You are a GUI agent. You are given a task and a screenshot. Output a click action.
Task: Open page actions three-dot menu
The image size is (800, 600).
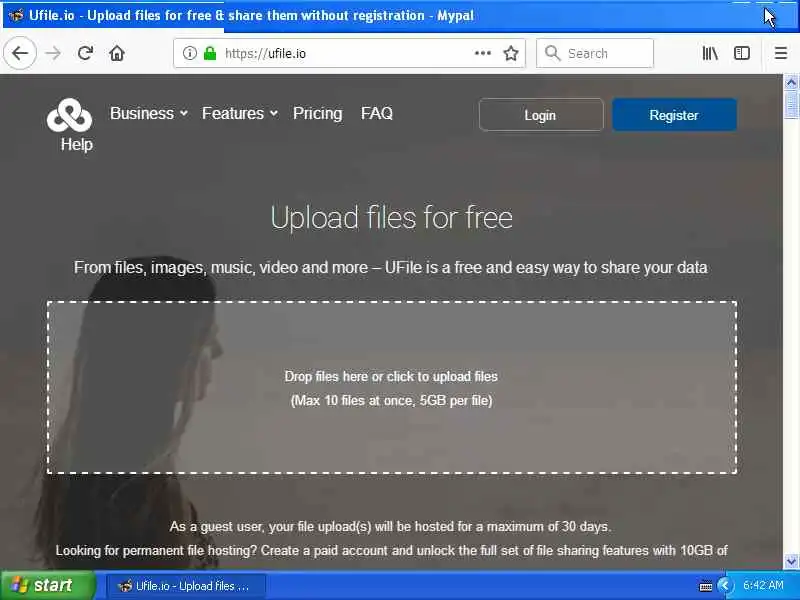(483, 53)
